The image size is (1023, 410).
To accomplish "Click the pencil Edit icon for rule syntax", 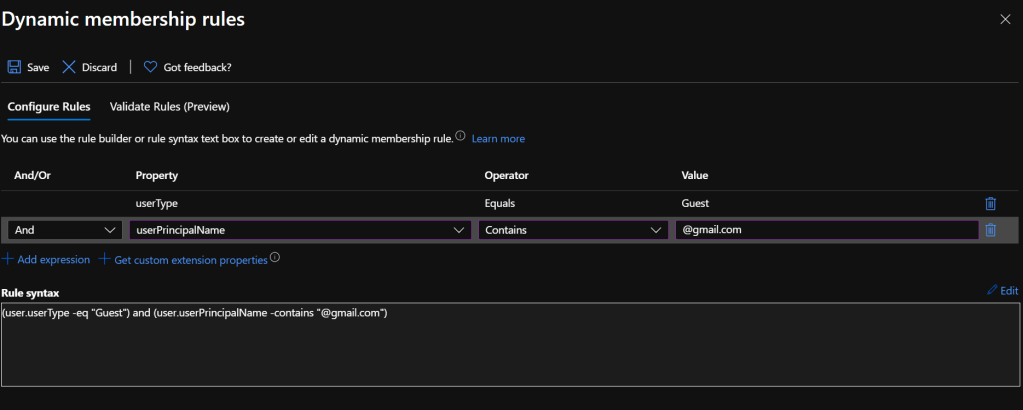I will [992, 290].
